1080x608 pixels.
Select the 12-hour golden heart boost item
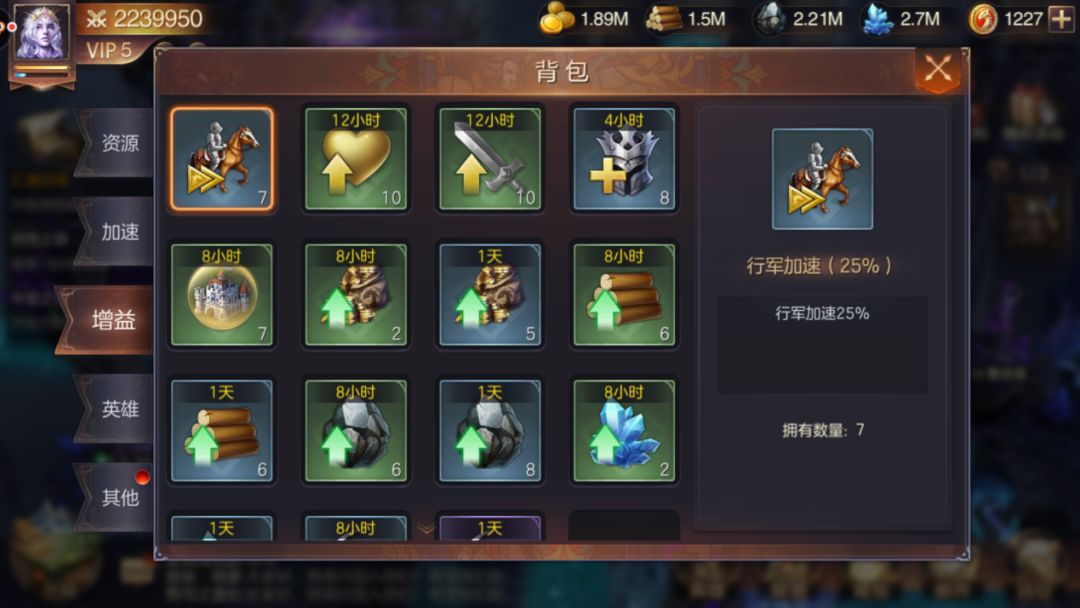[355, 159]
